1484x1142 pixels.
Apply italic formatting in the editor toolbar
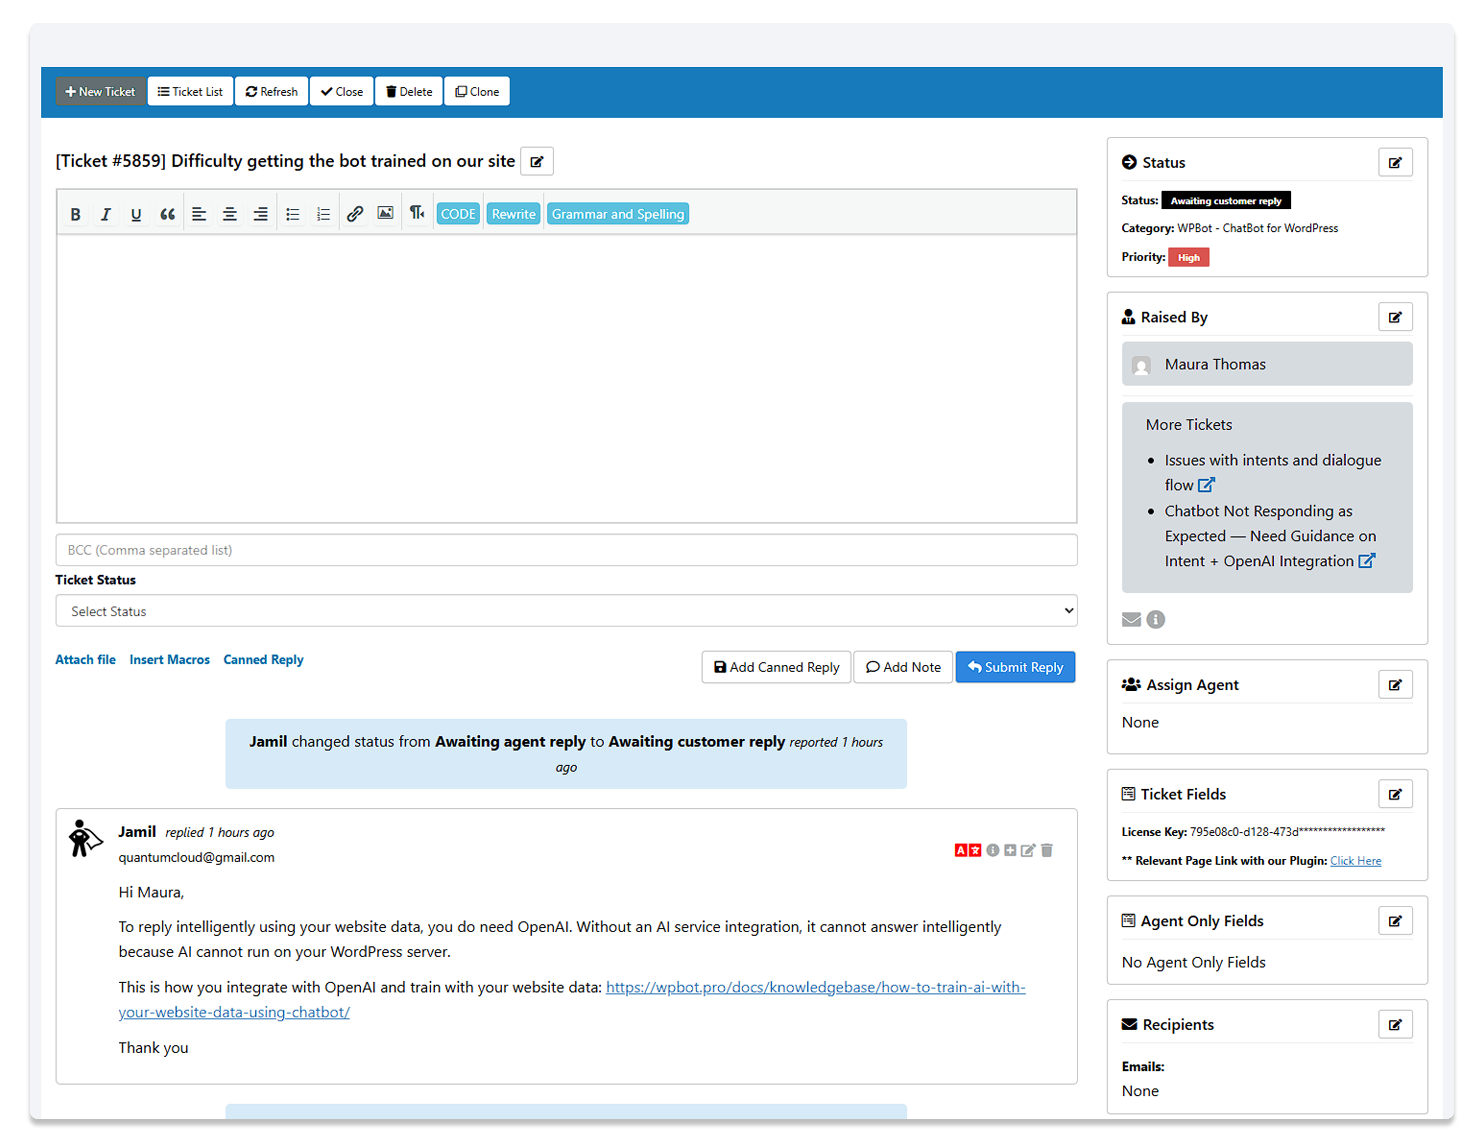pyautogui.click(x=106, y=213)
